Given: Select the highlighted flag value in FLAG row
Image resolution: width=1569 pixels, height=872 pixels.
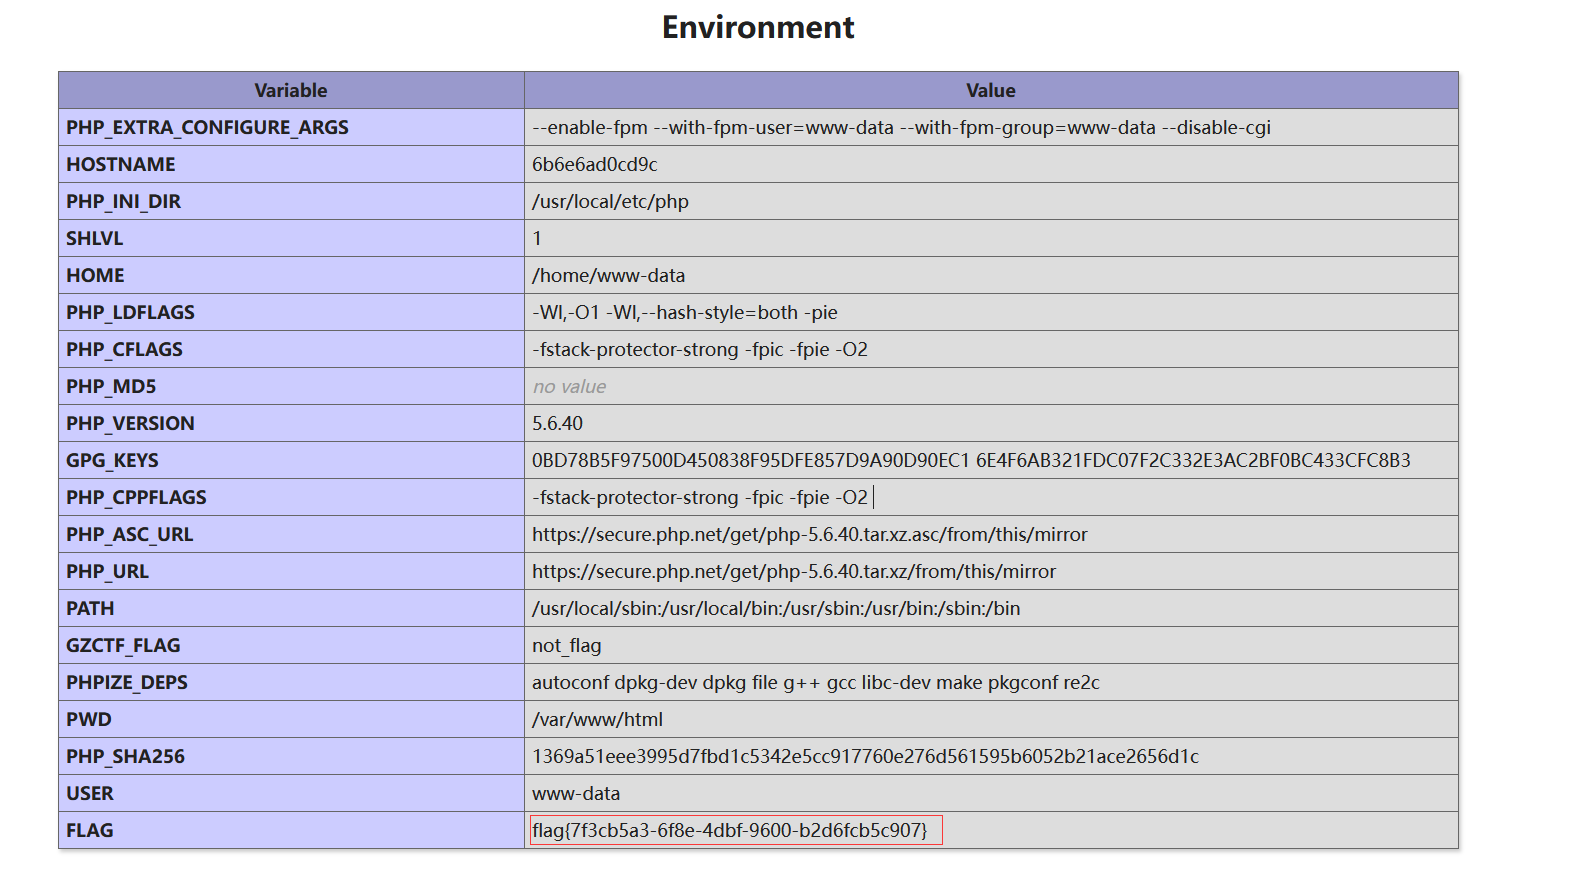Looking at the screenshot, I should 730,831.
